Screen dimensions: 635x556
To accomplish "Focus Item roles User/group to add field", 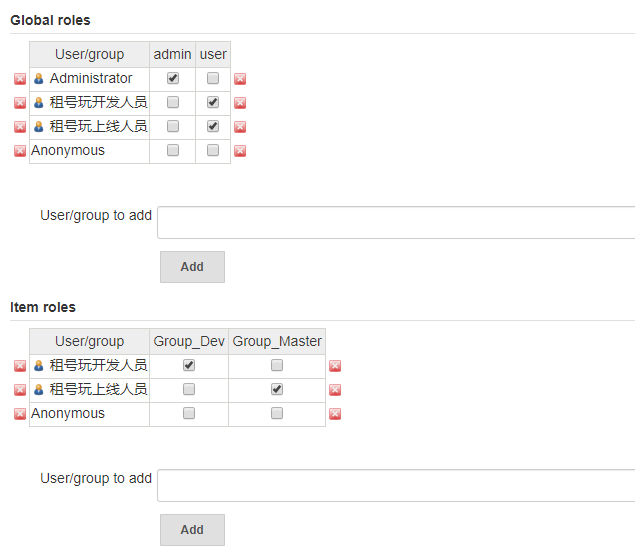I will 396,485.
